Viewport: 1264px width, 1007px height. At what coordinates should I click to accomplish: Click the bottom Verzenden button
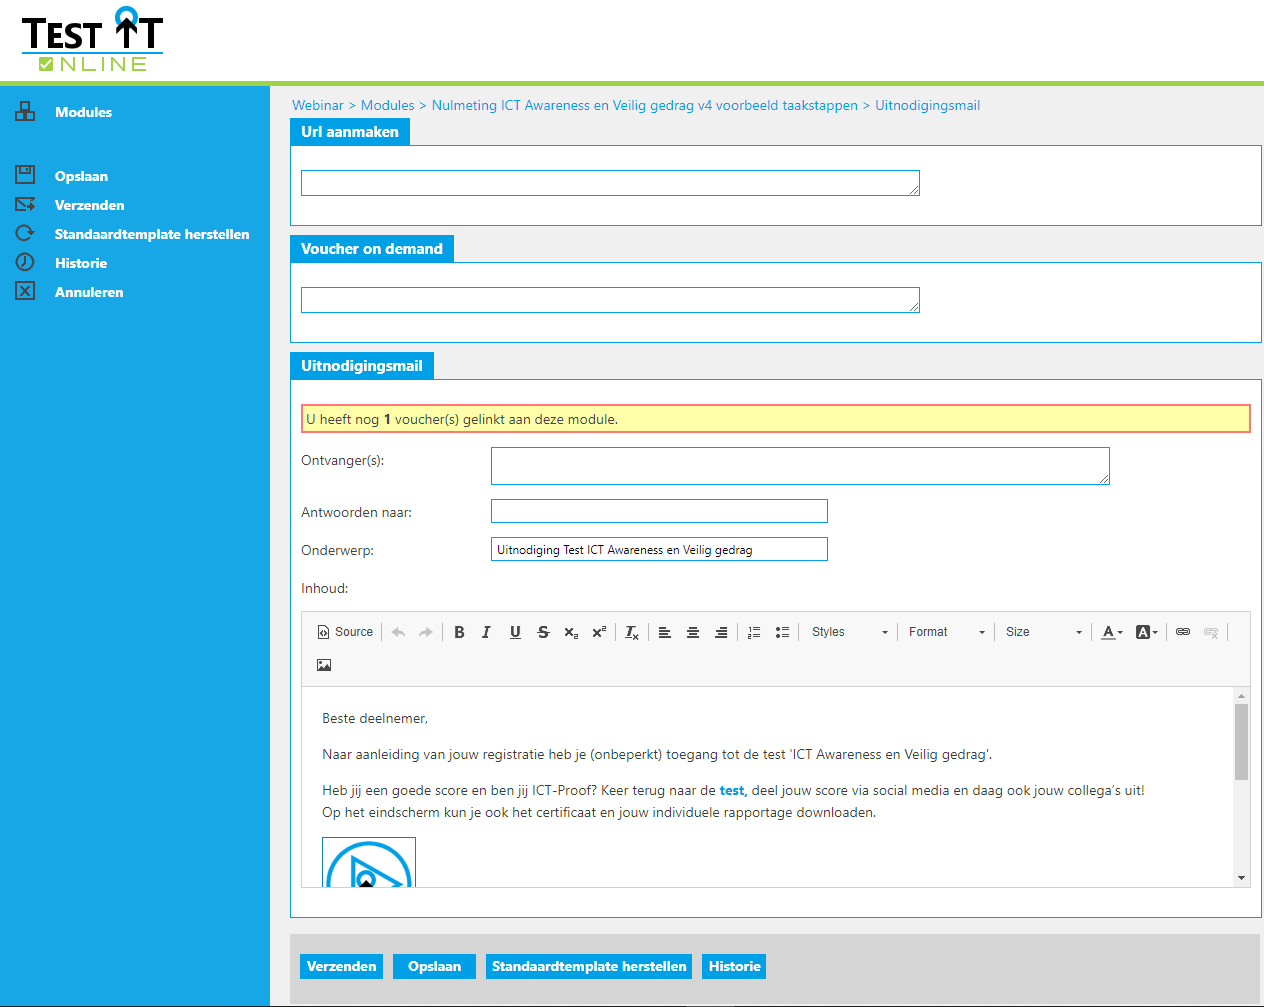pyautogui.click(x=341, y=966)
